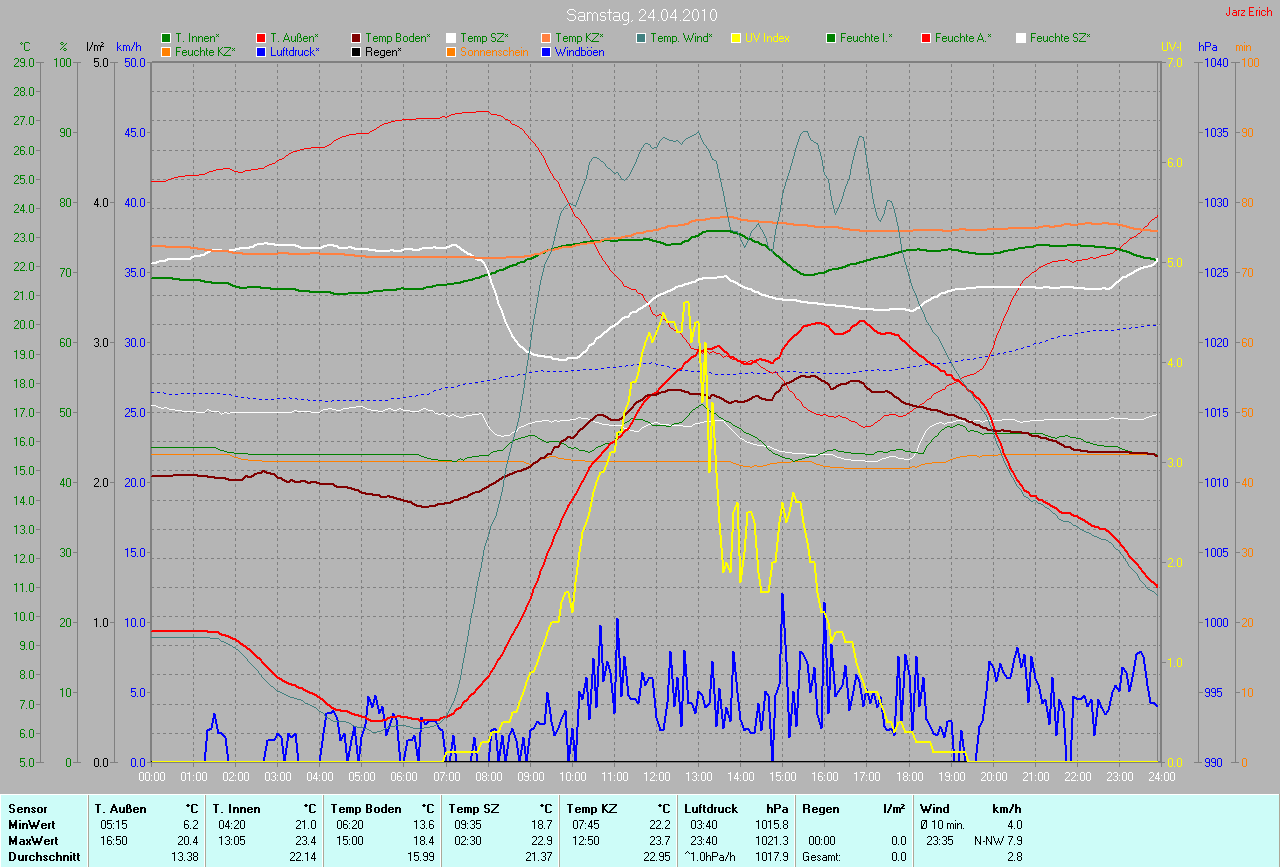This screenshot has width=1280, height=867.
Task: Select the 'UV Index' legend label
Action: (x=768, y=38)
